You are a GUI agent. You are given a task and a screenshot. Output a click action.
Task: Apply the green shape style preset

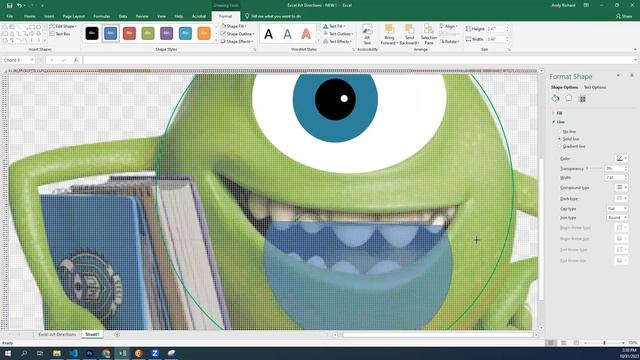(148, 33)
